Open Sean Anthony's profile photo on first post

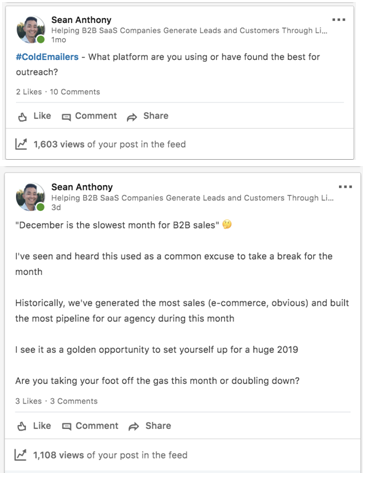pyautogui.click(x=31, y=30)
